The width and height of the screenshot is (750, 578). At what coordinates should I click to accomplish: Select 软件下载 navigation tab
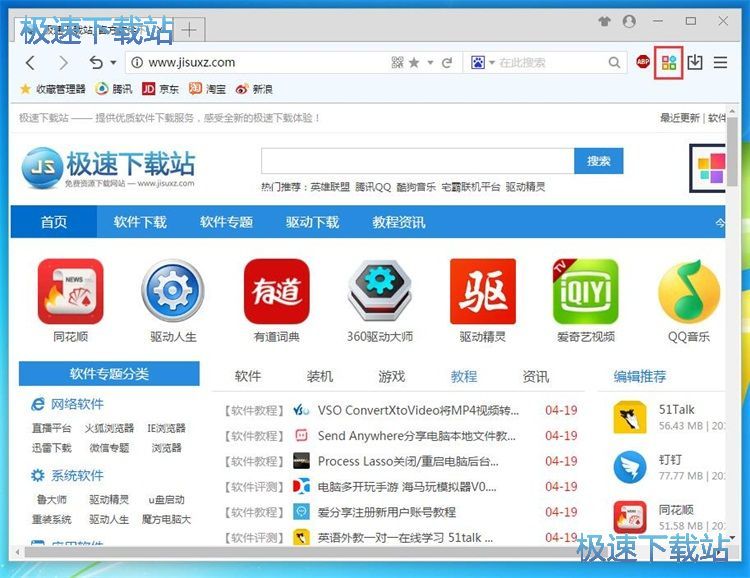140,222
